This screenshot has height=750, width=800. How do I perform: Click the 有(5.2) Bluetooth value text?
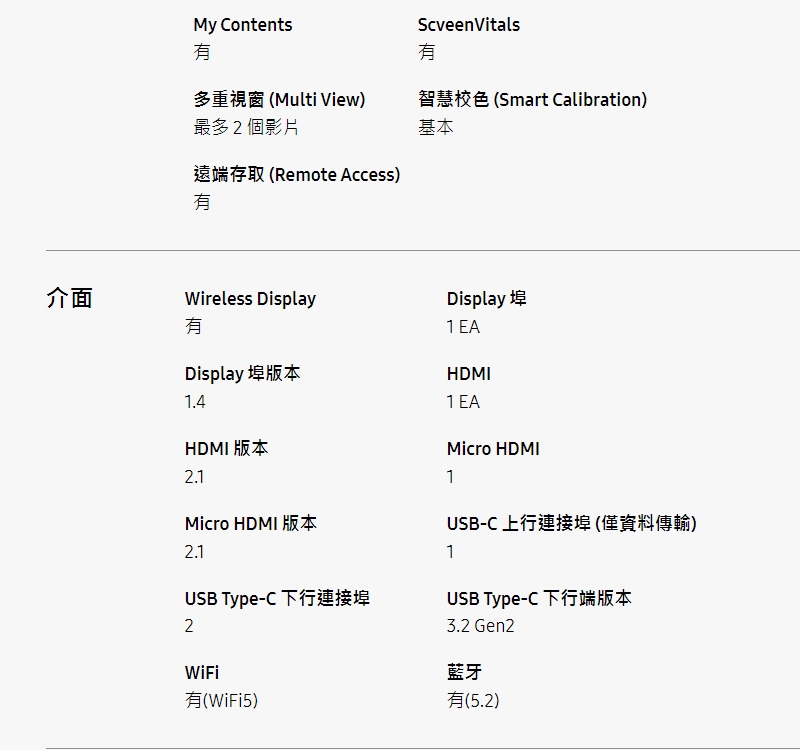(x=472, y=701)
